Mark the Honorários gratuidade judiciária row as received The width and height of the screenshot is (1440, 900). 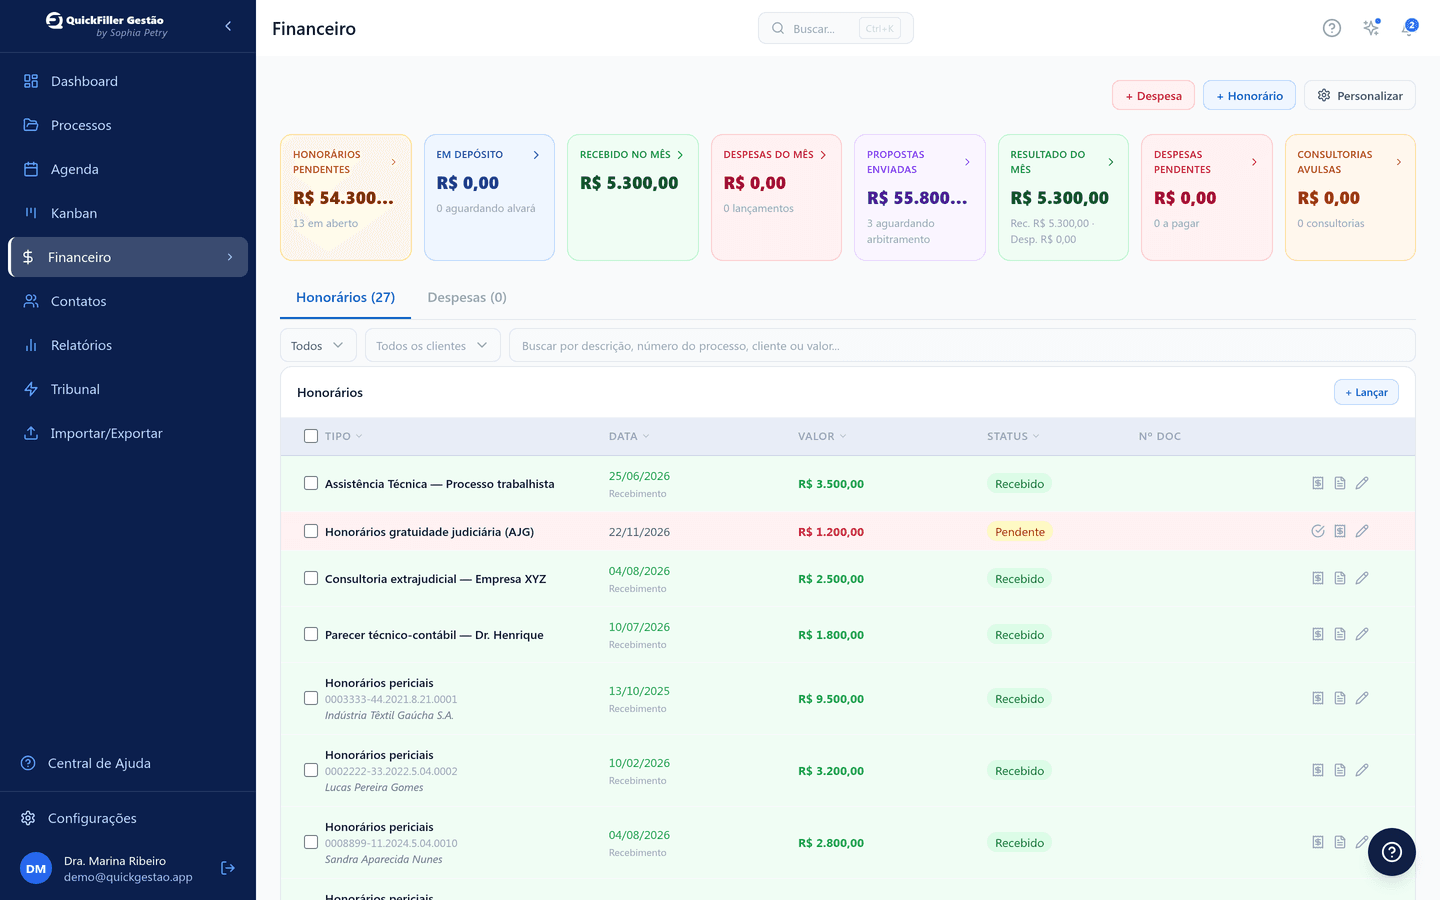tap(1318, 531)
